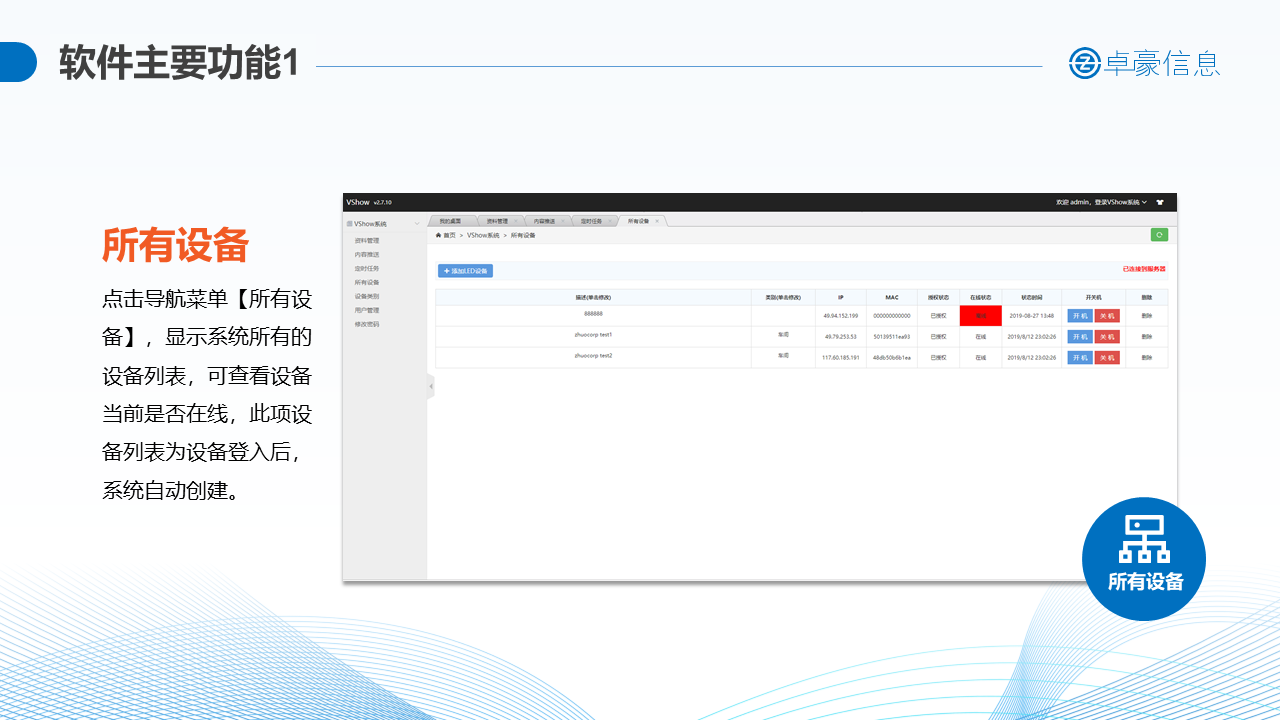Switch to the 资料管理 tab
The height and width of the screenshot is (720, 1280).
point(497,221)
